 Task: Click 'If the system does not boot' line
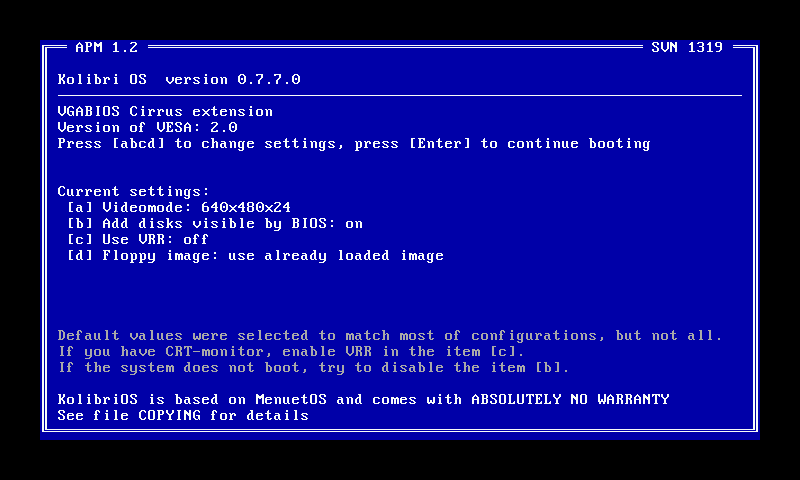313,368
